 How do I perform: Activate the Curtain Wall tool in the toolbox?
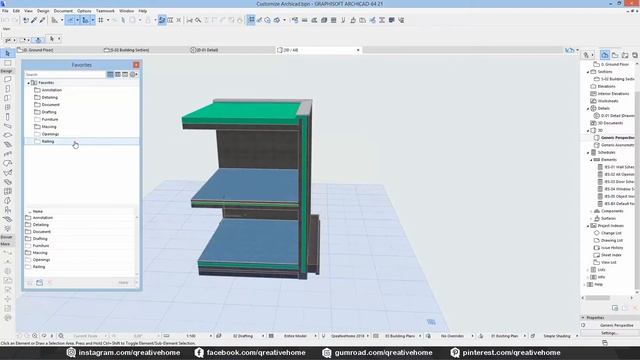coord(7,191)
